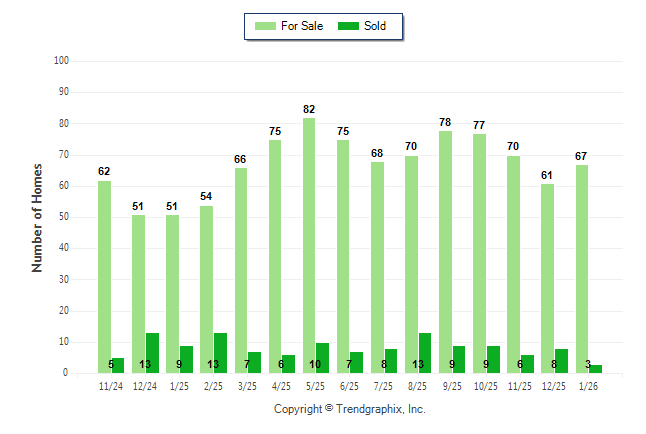Click the For Sale legend color swatch
Screen dimensions: 646x434
pos(266,26)
